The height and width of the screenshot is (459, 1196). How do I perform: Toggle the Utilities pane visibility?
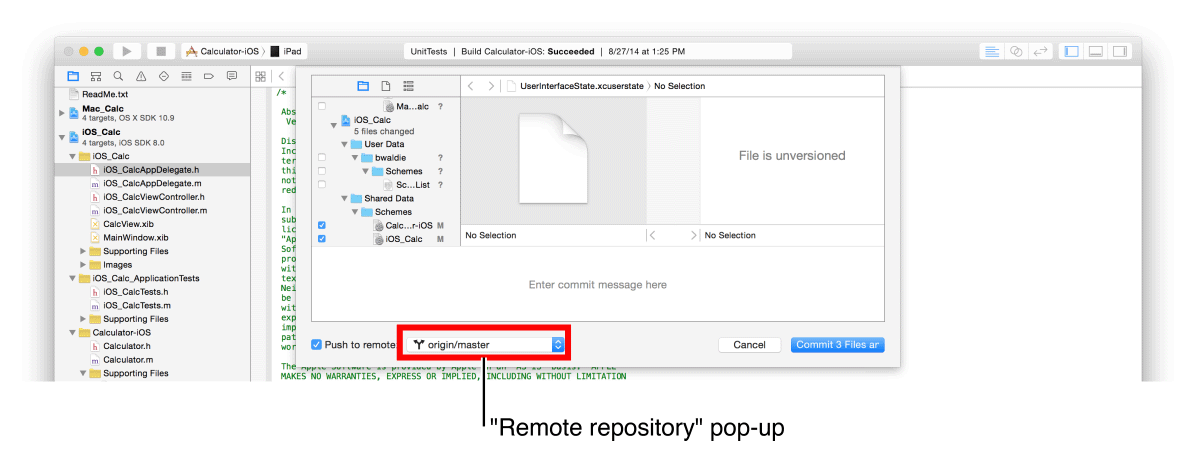(1120, 51)
